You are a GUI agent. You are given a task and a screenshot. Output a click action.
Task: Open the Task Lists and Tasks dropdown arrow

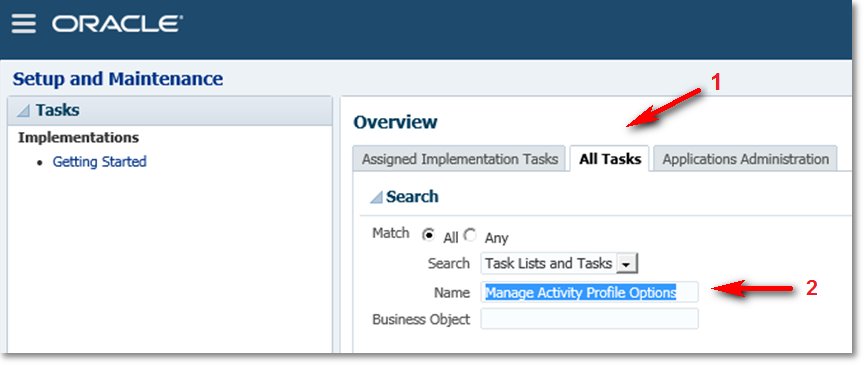[x=625, y=264]
